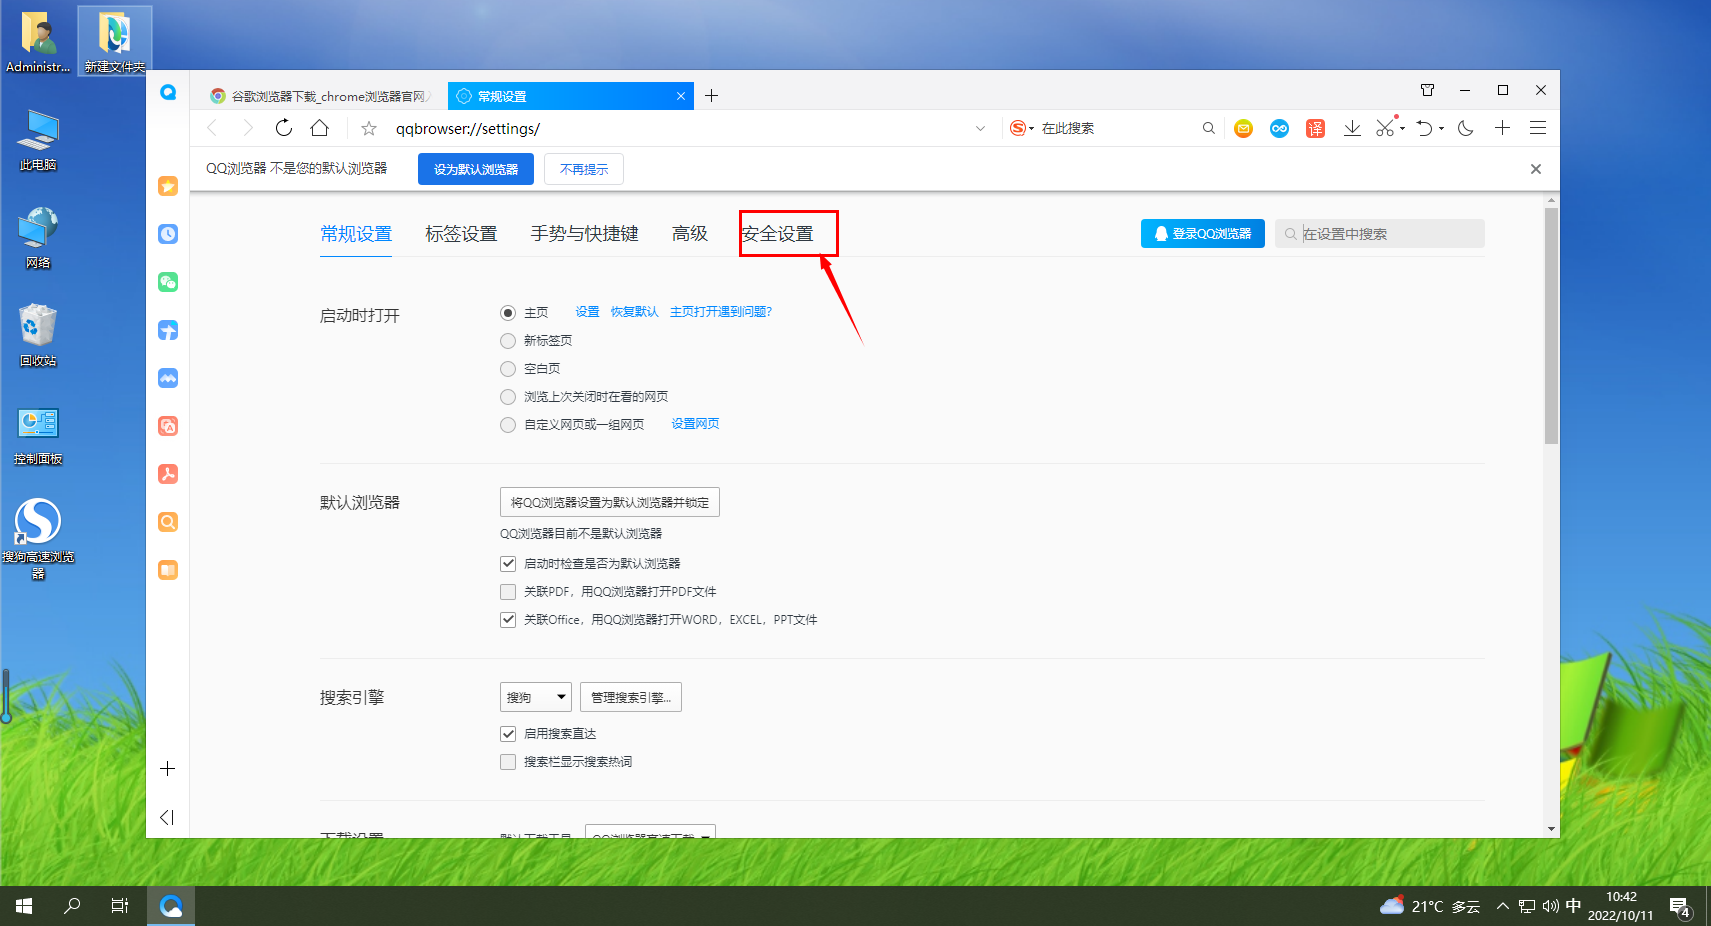Click the browser back arrow

pos(212,128)
